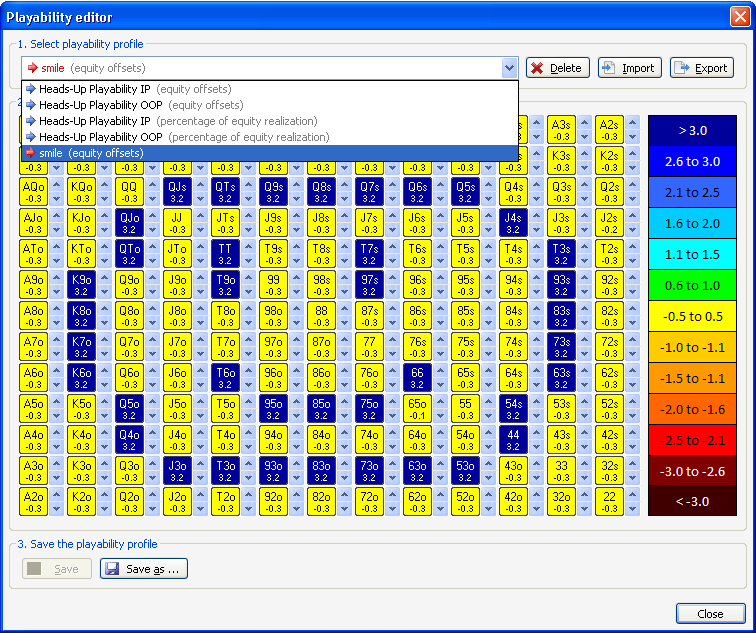This screenshot has height=633, width=756.
Task: Click the < -3.0 dark brown legend swatch
Action: [692, 501]
